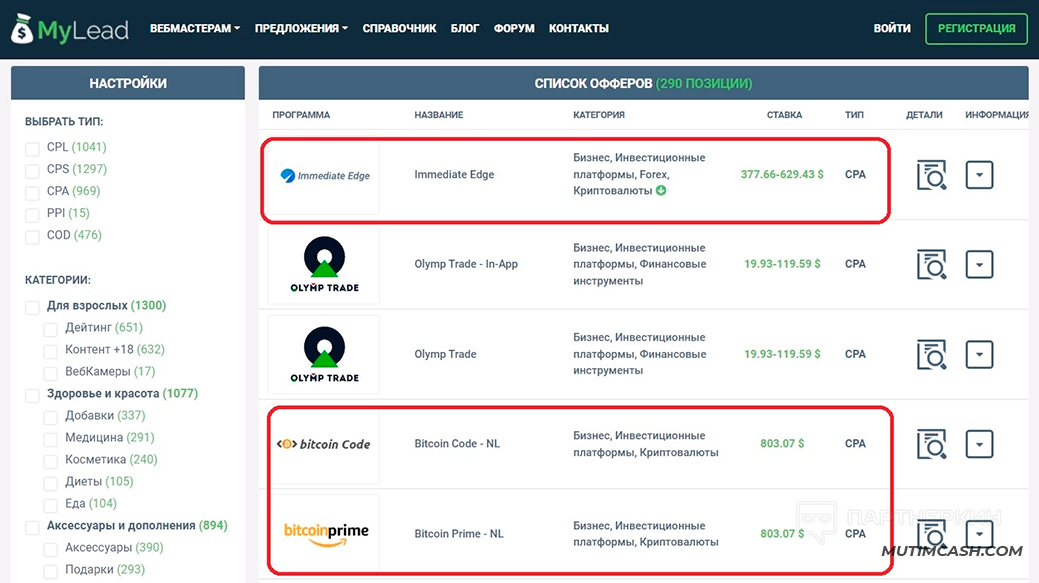Viewport: 1039px width, 583px height.
Task: Click the НАСТРОЙКИ panel header
Action: 128,83
